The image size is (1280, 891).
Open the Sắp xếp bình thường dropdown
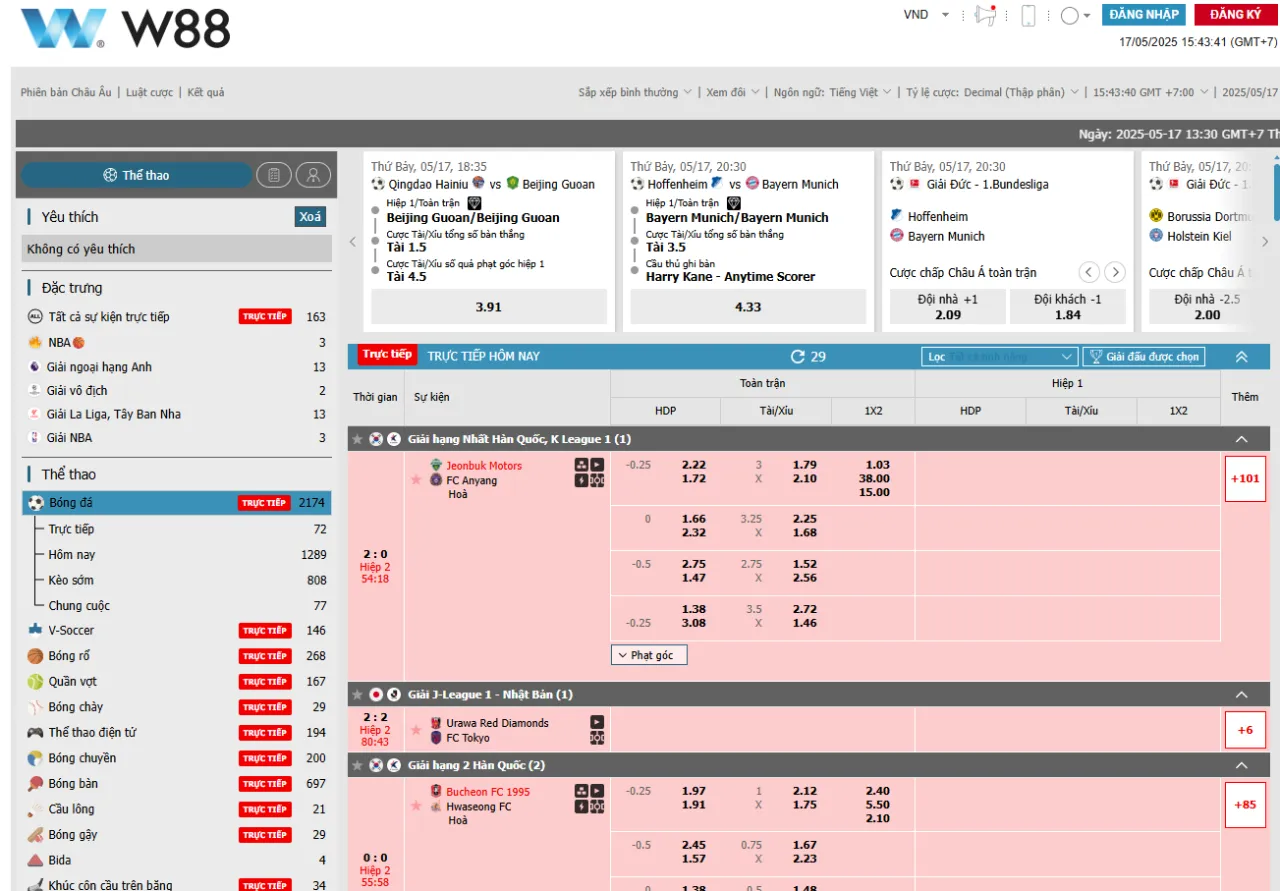coord(635,92)
